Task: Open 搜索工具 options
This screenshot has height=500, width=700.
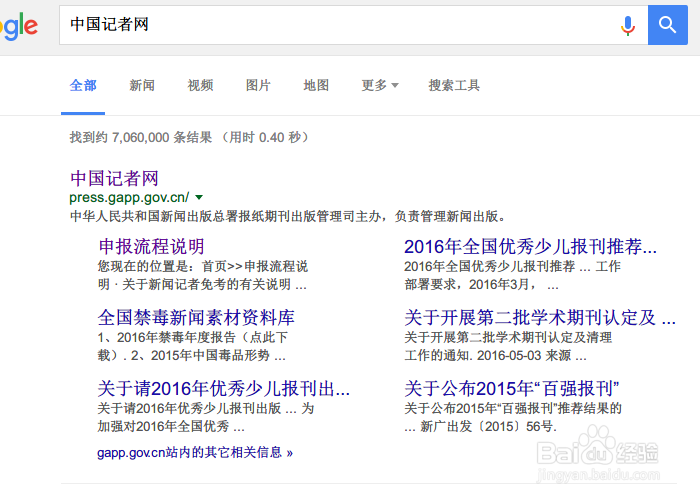Action: tap(454, 85)
